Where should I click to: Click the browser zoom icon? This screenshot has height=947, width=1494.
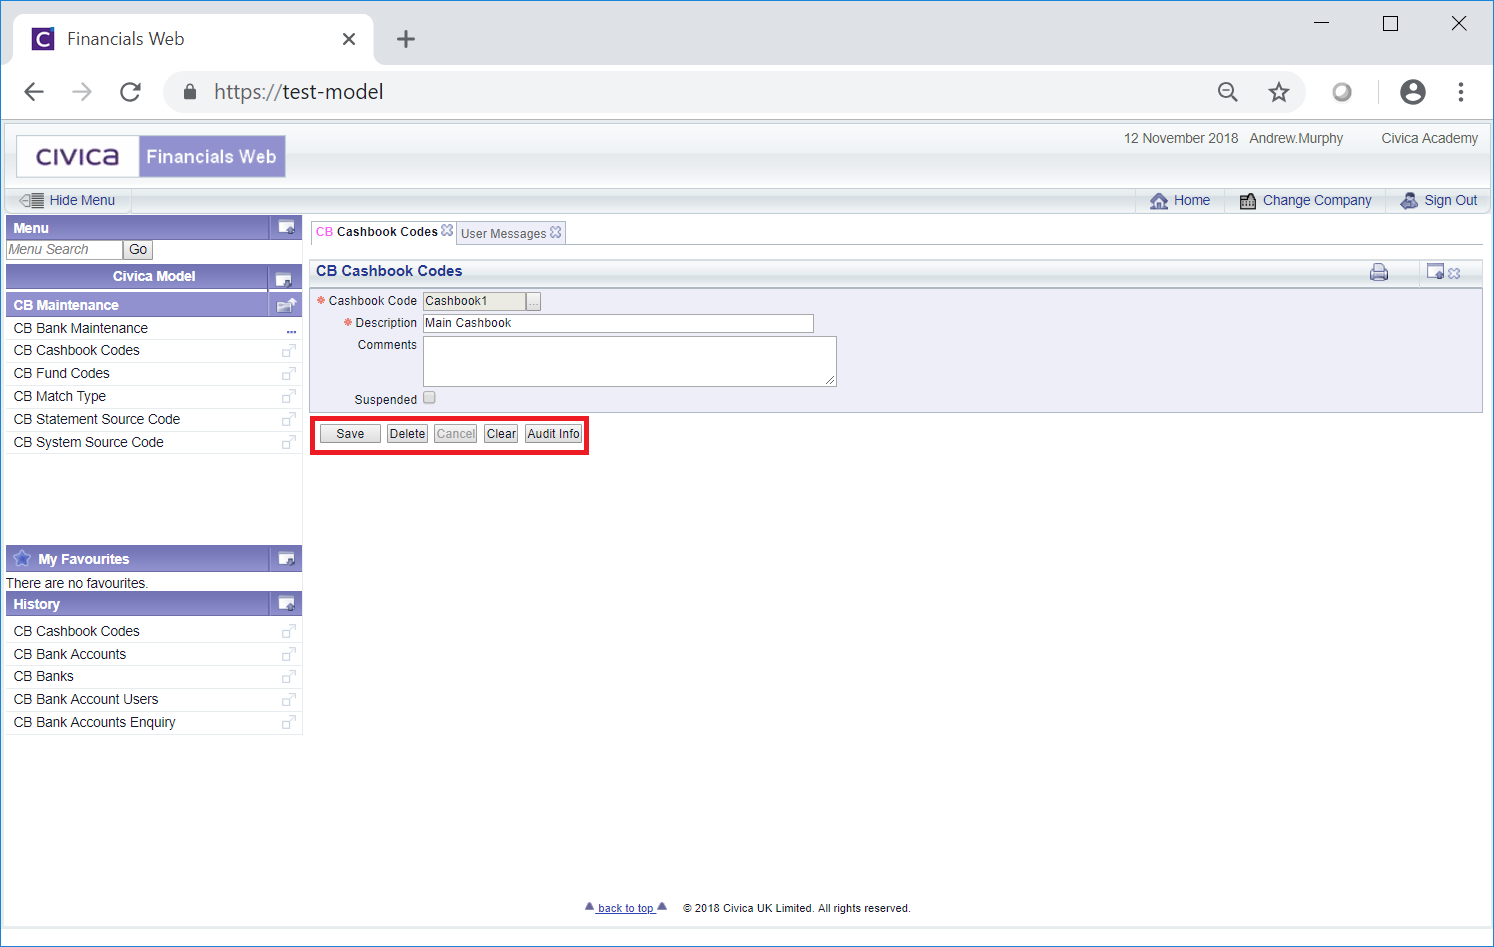(x=1228, y=92)
